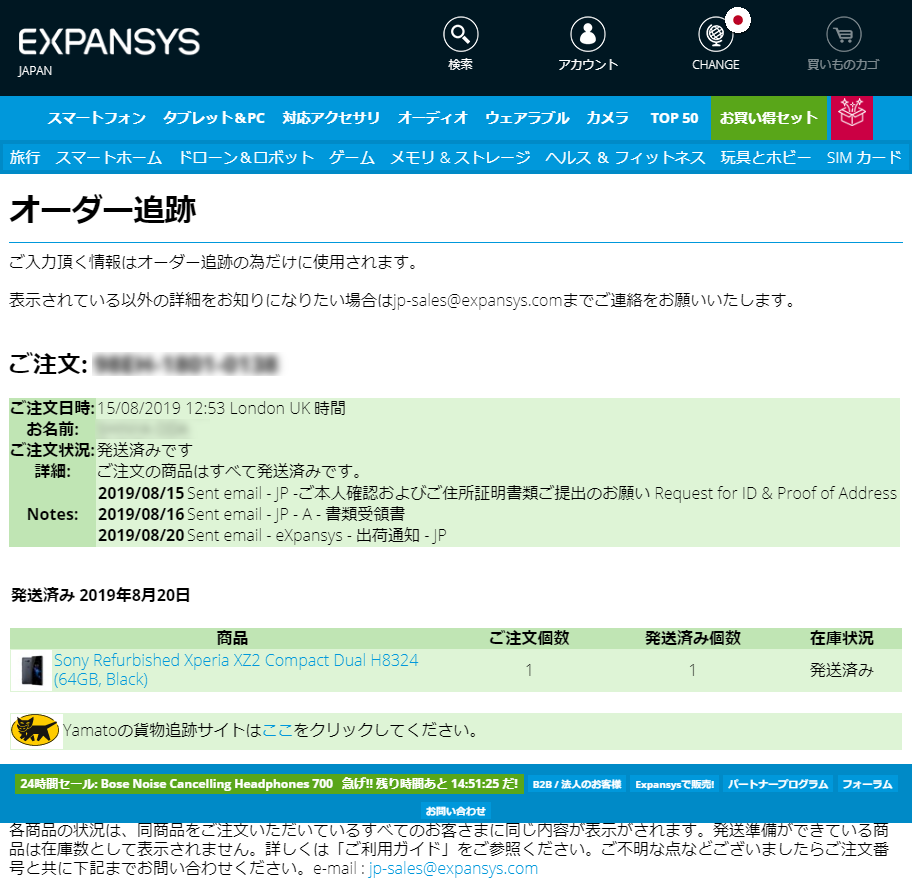Click Expansysで販売! button
The width and height of the screenshot is (912, 882).
pos(675,784)
